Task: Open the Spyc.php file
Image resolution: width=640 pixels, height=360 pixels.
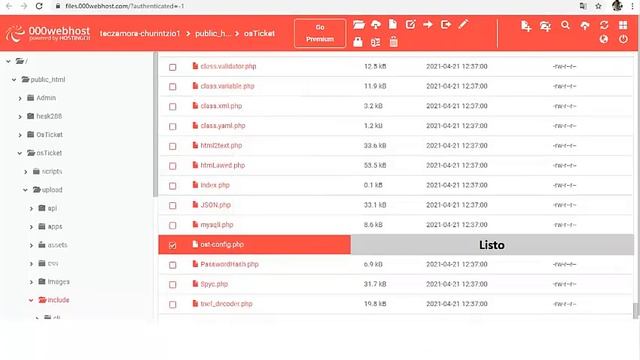Action: click(x=214, y=284)
